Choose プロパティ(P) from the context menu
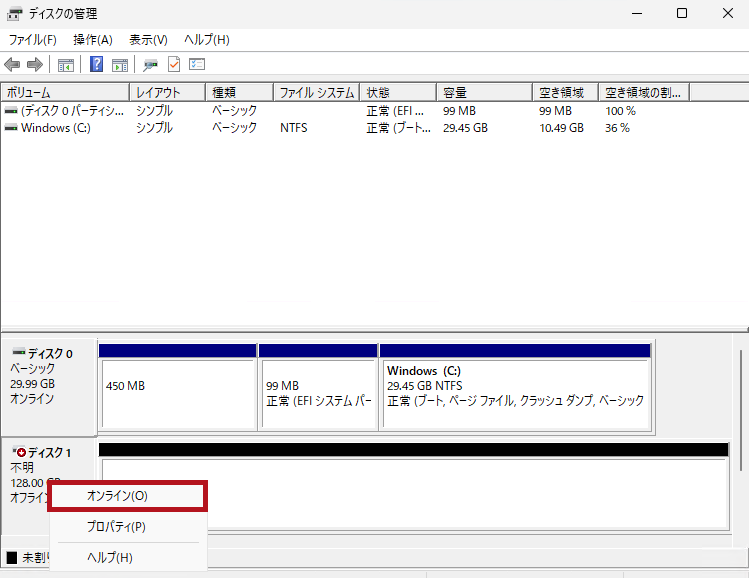Viewport: 749px width, 578px height. (x=116, y=527)
